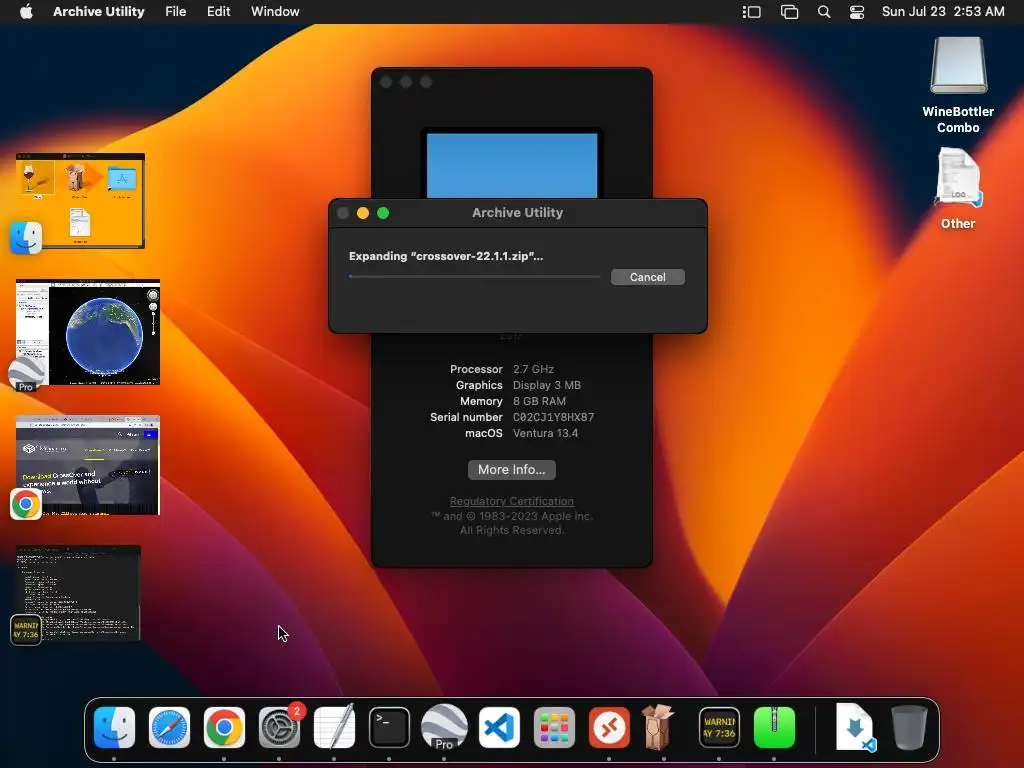Open Google Chrome in the Dock
The width and height of the screenshot is (1024, 768).
coord(224,728)
